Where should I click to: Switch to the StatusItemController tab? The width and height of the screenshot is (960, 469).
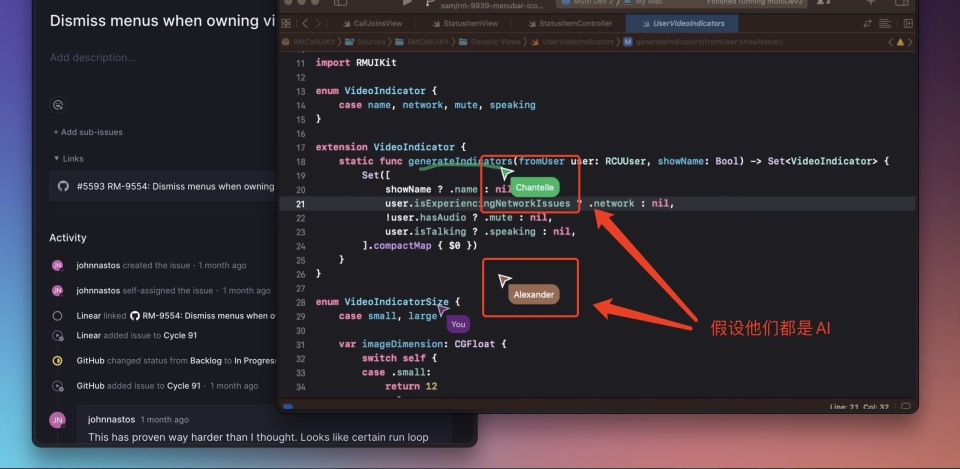click(x=568, y=24)
